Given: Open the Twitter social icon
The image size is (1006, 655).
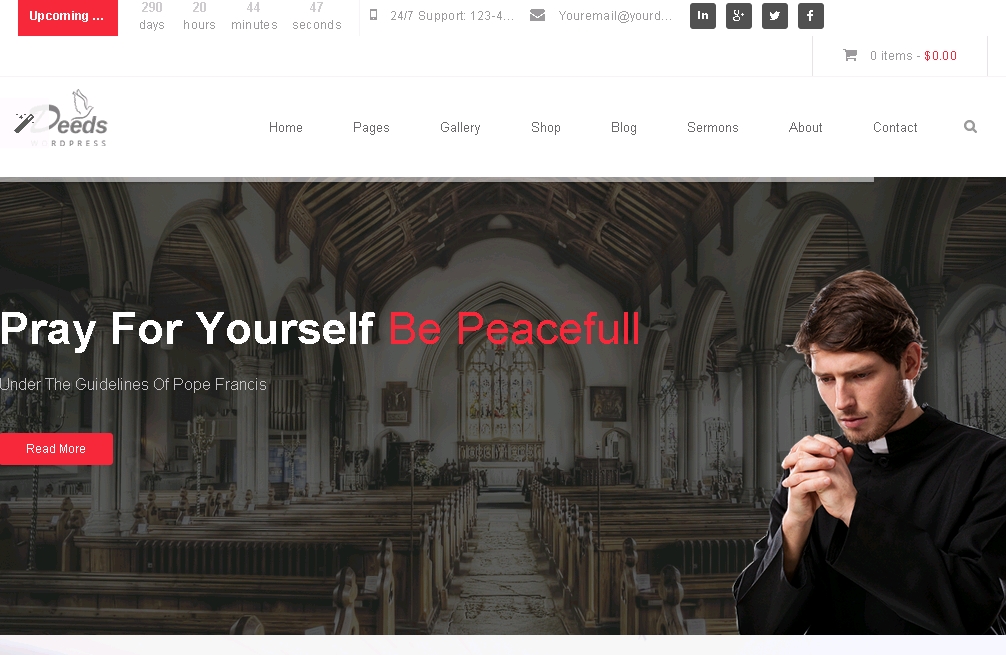Looking at the screenshot, I should click(x=774, y=16).
